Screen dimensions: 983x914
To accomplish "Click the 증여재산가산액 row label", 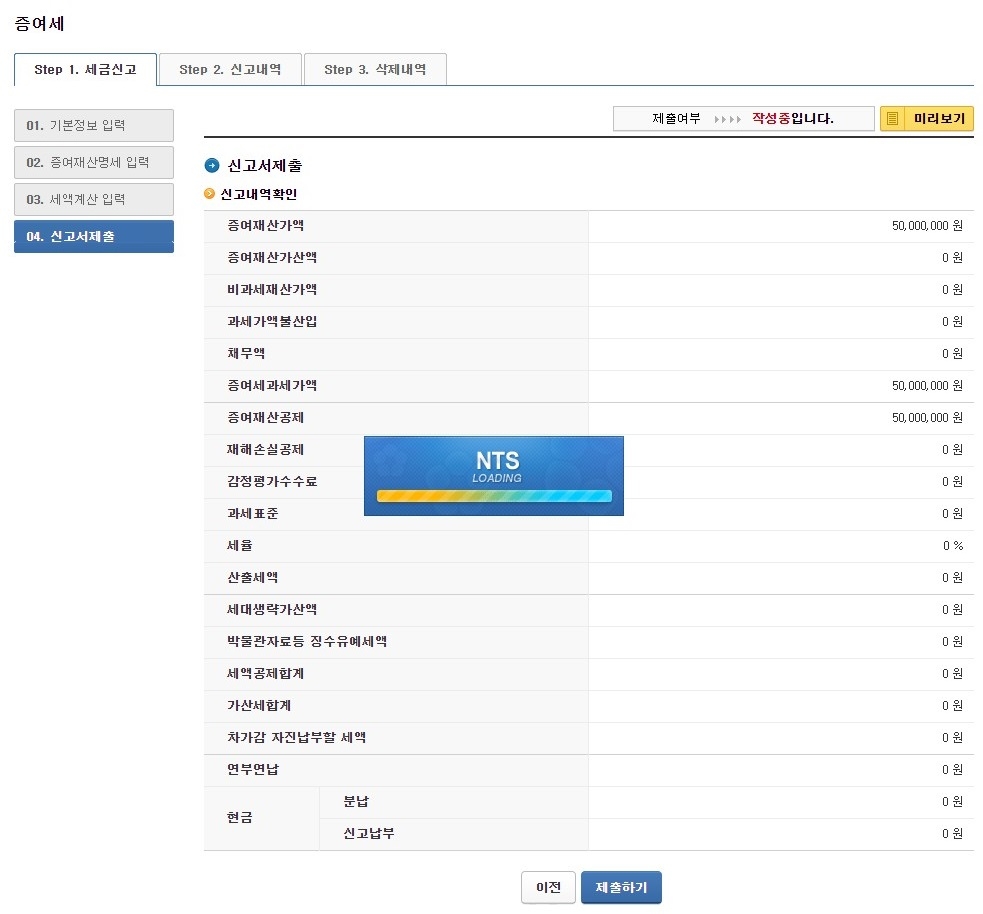I will click(271, 258).
